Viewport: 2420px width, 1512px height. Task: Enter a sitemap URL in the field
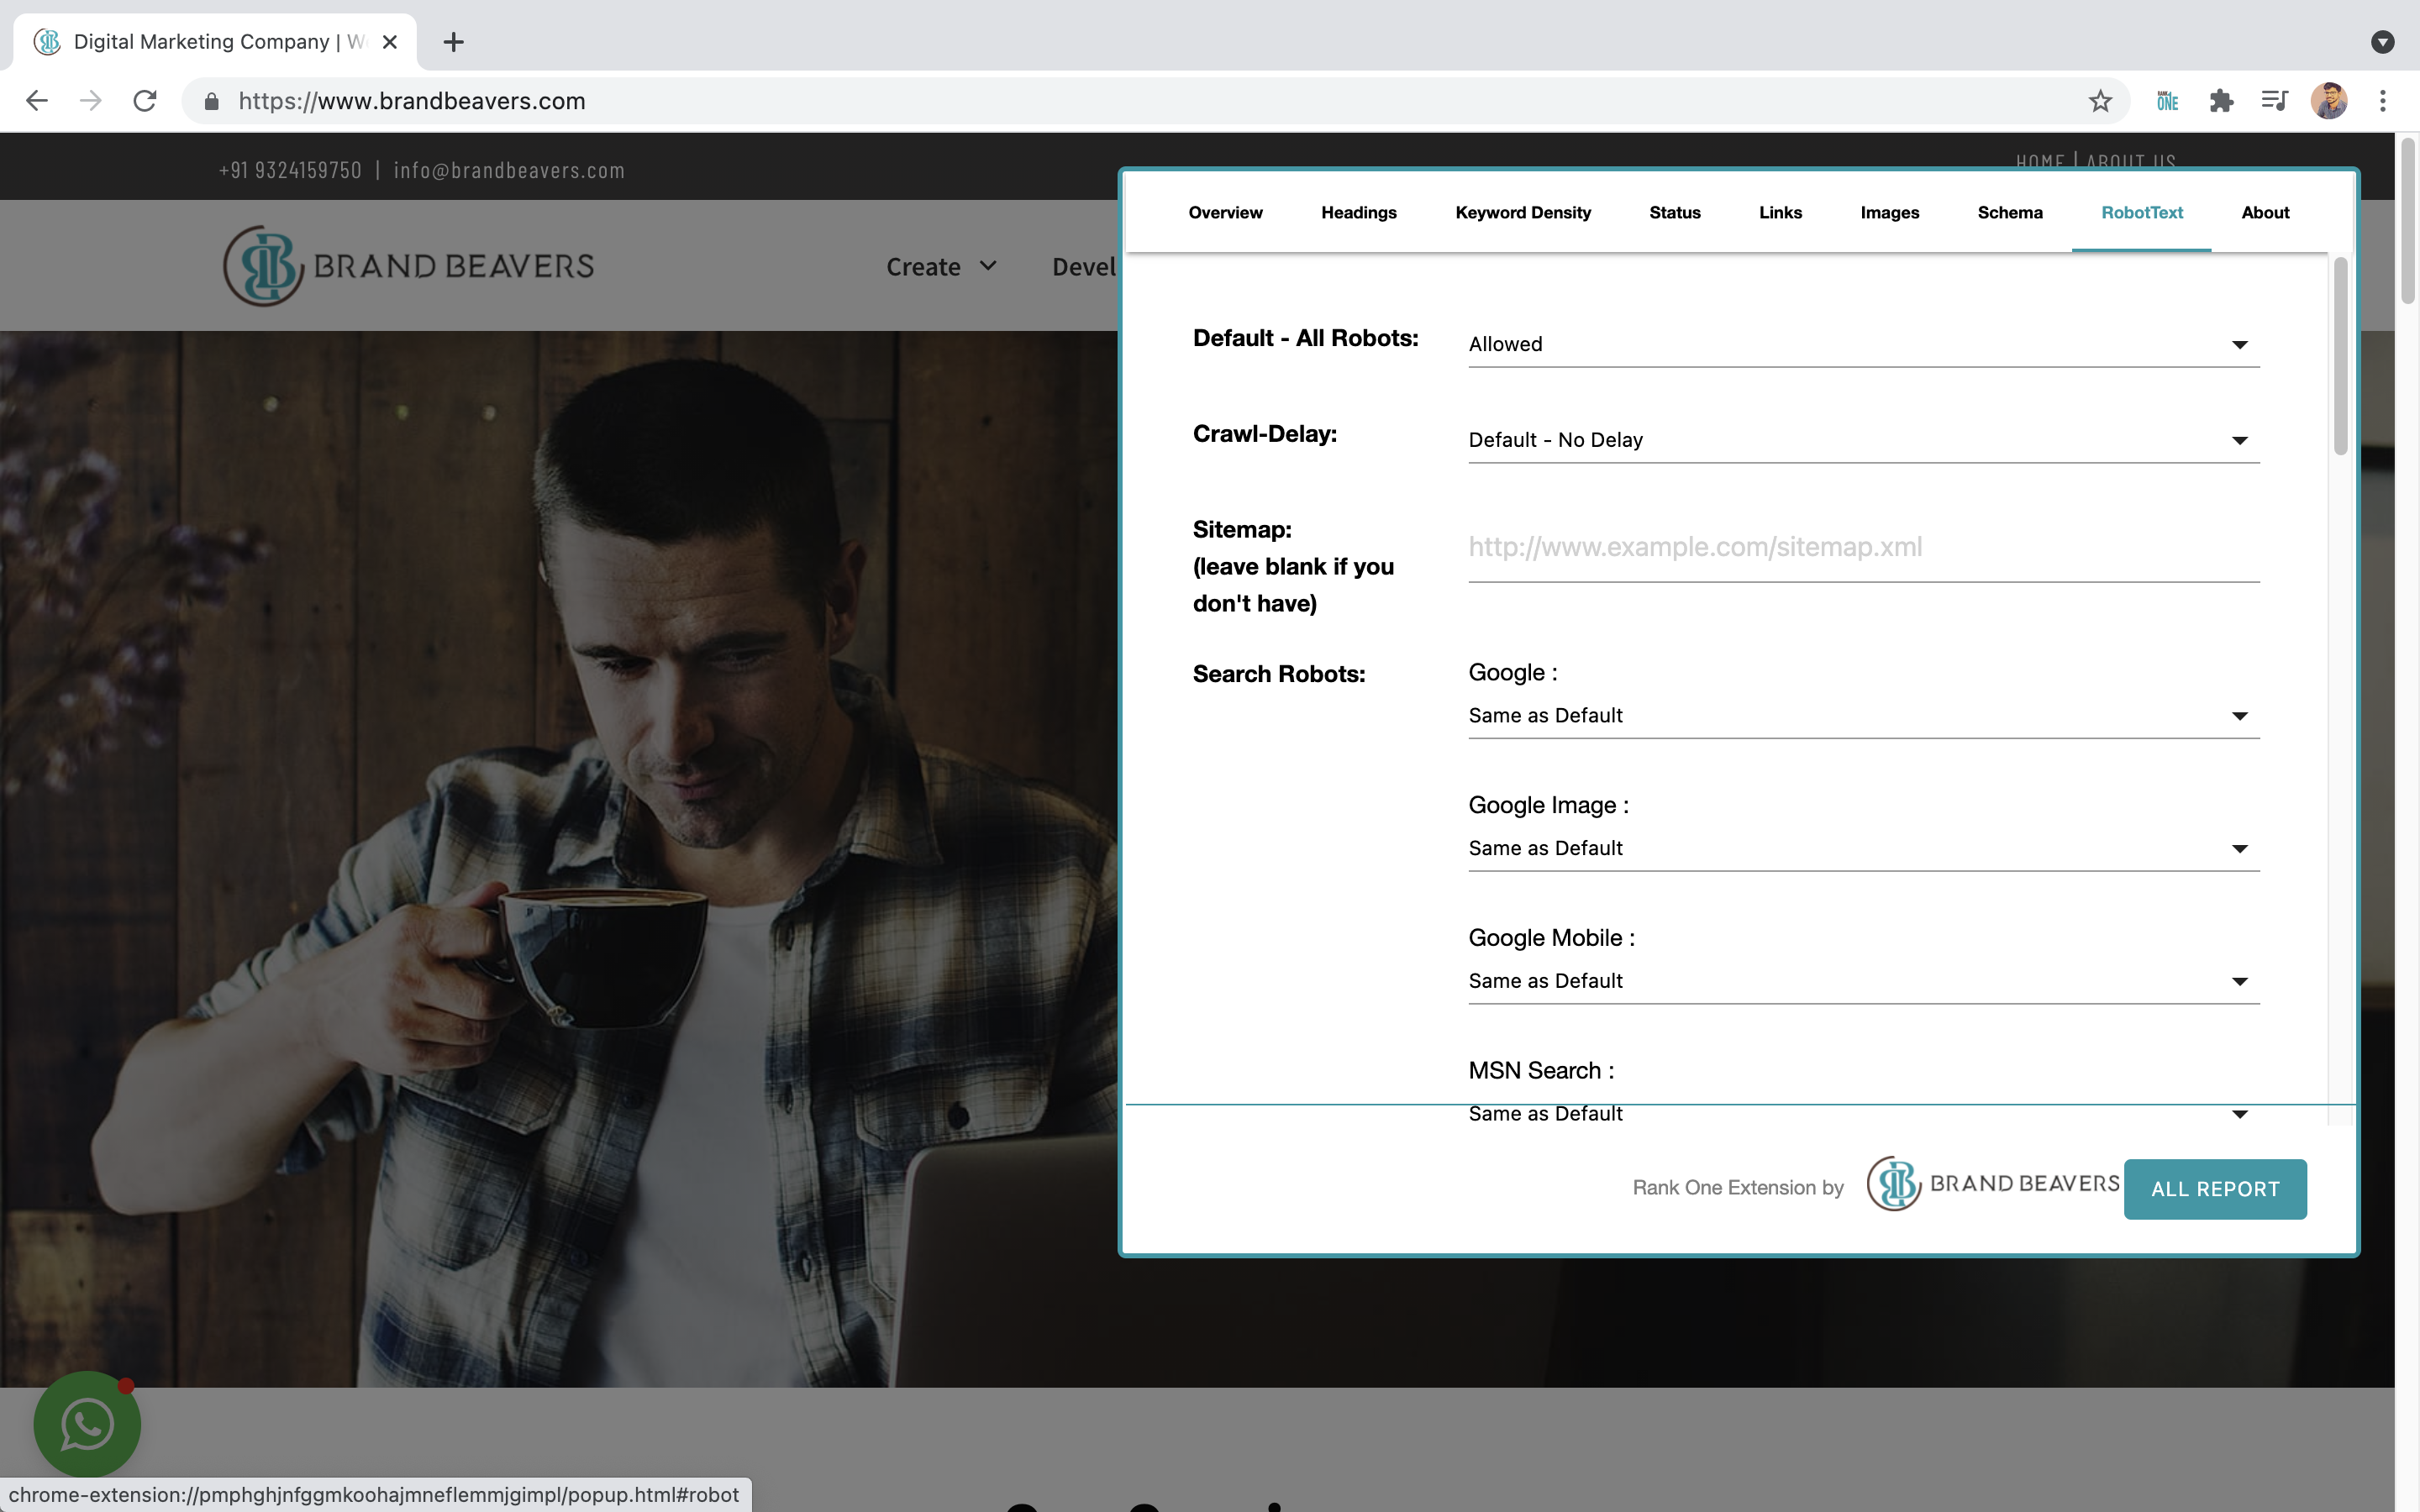point(1861,546)
